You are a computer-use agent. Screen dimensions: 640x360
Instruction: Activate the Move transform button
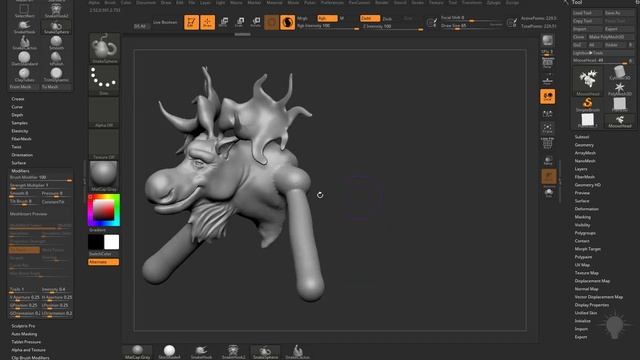pyautogui.click(x=224, y=22)
